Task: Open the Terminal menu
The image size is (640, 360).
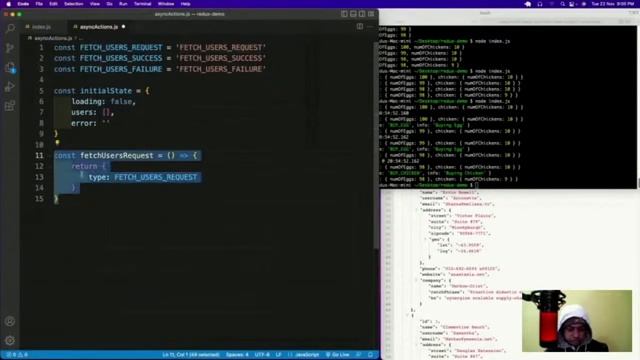Action: [142, 4]
